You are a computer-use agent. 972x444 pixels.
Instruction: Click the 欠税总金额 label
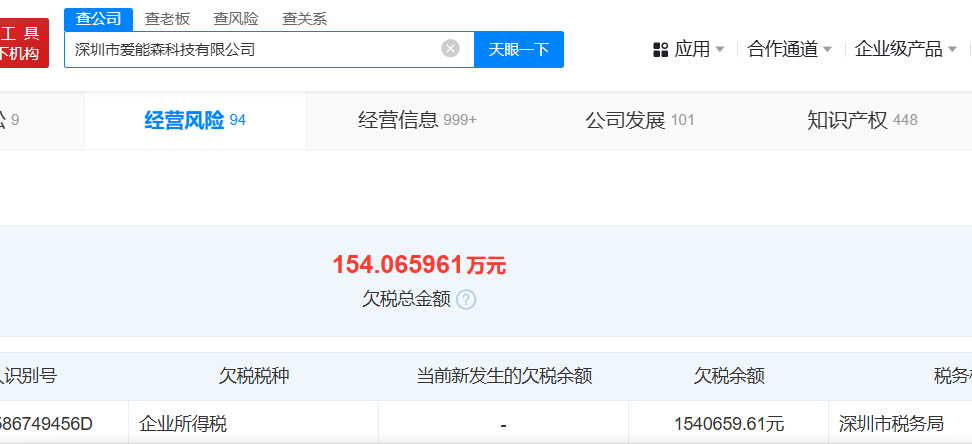pos(406,300)
